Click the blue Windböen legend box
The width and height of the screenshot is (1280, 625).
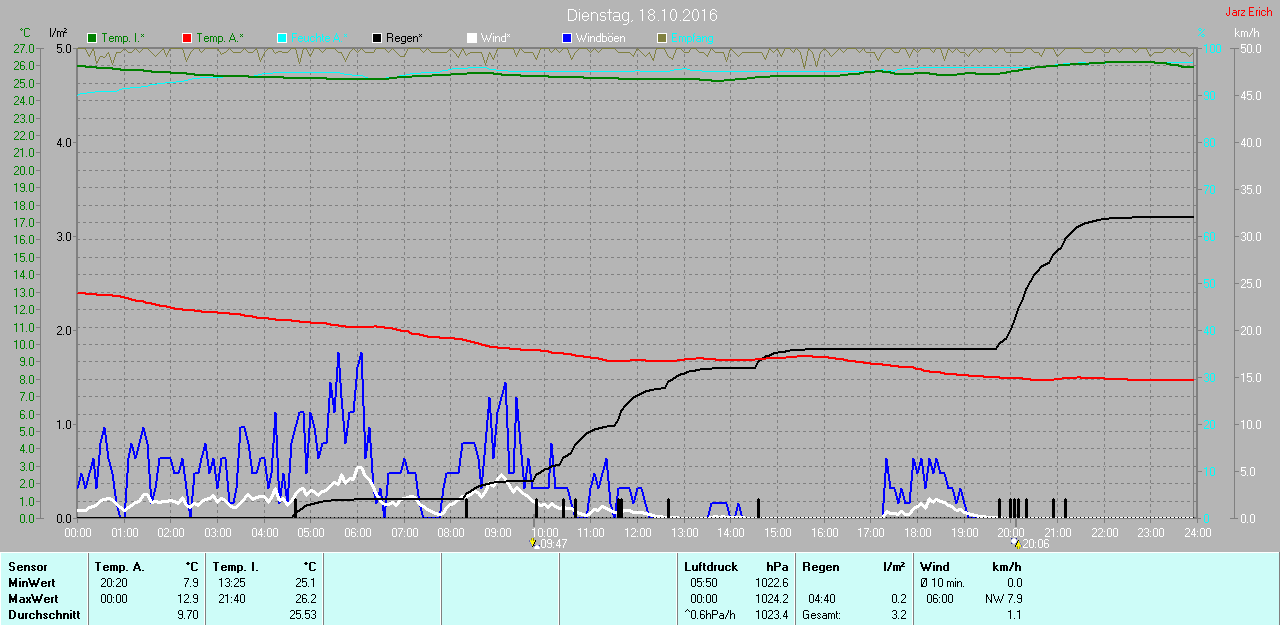(567, 38)
